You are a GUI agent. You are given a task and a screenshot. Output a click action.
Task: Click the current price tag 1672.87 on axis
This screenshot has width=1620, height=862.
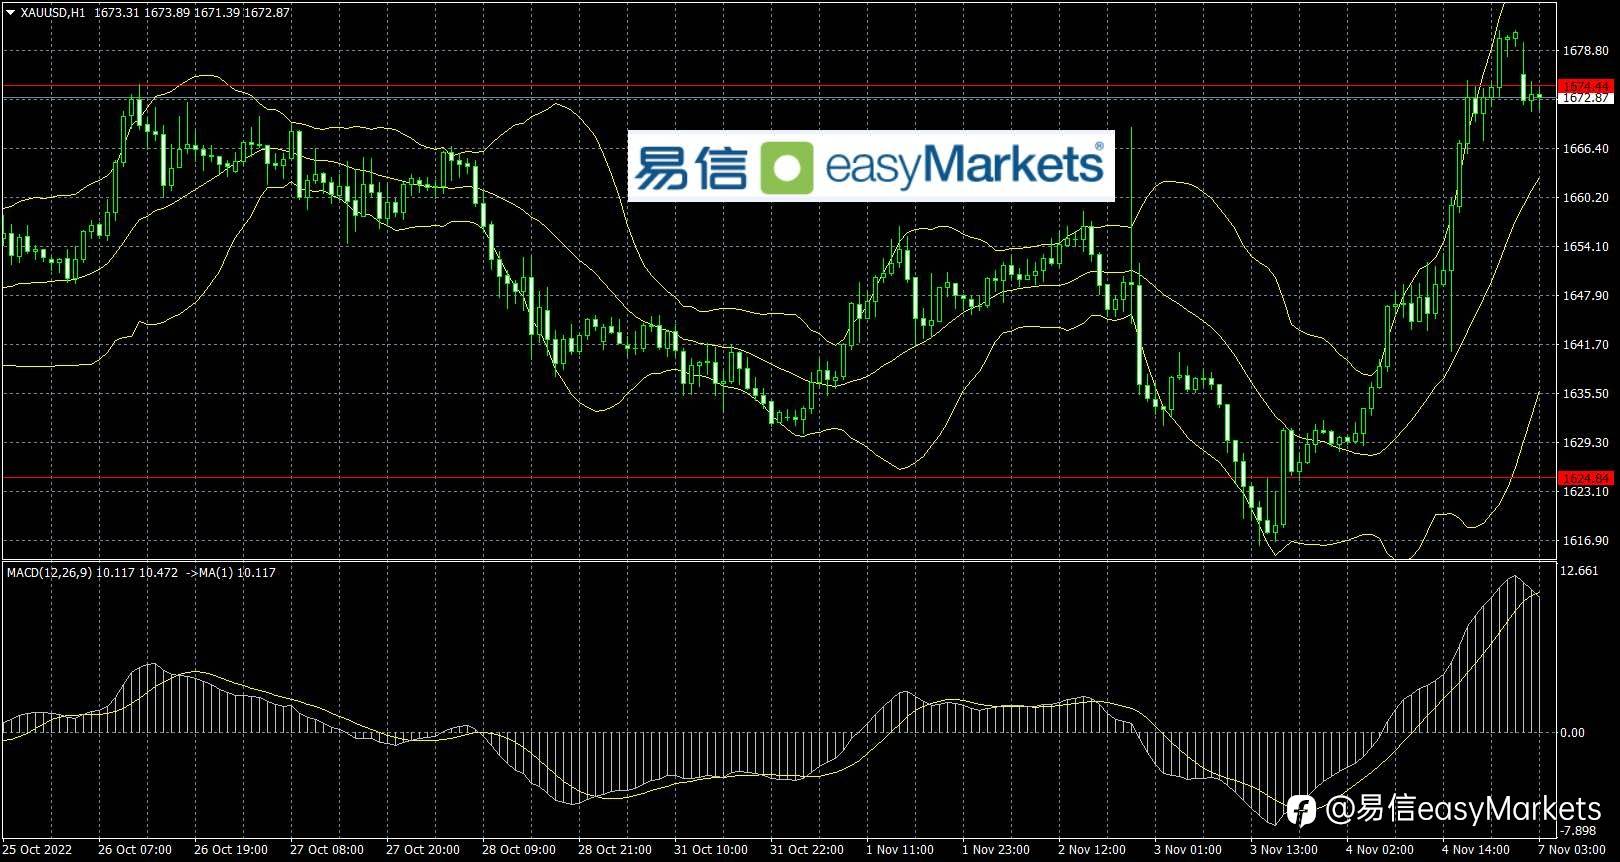click(1586, 98)
